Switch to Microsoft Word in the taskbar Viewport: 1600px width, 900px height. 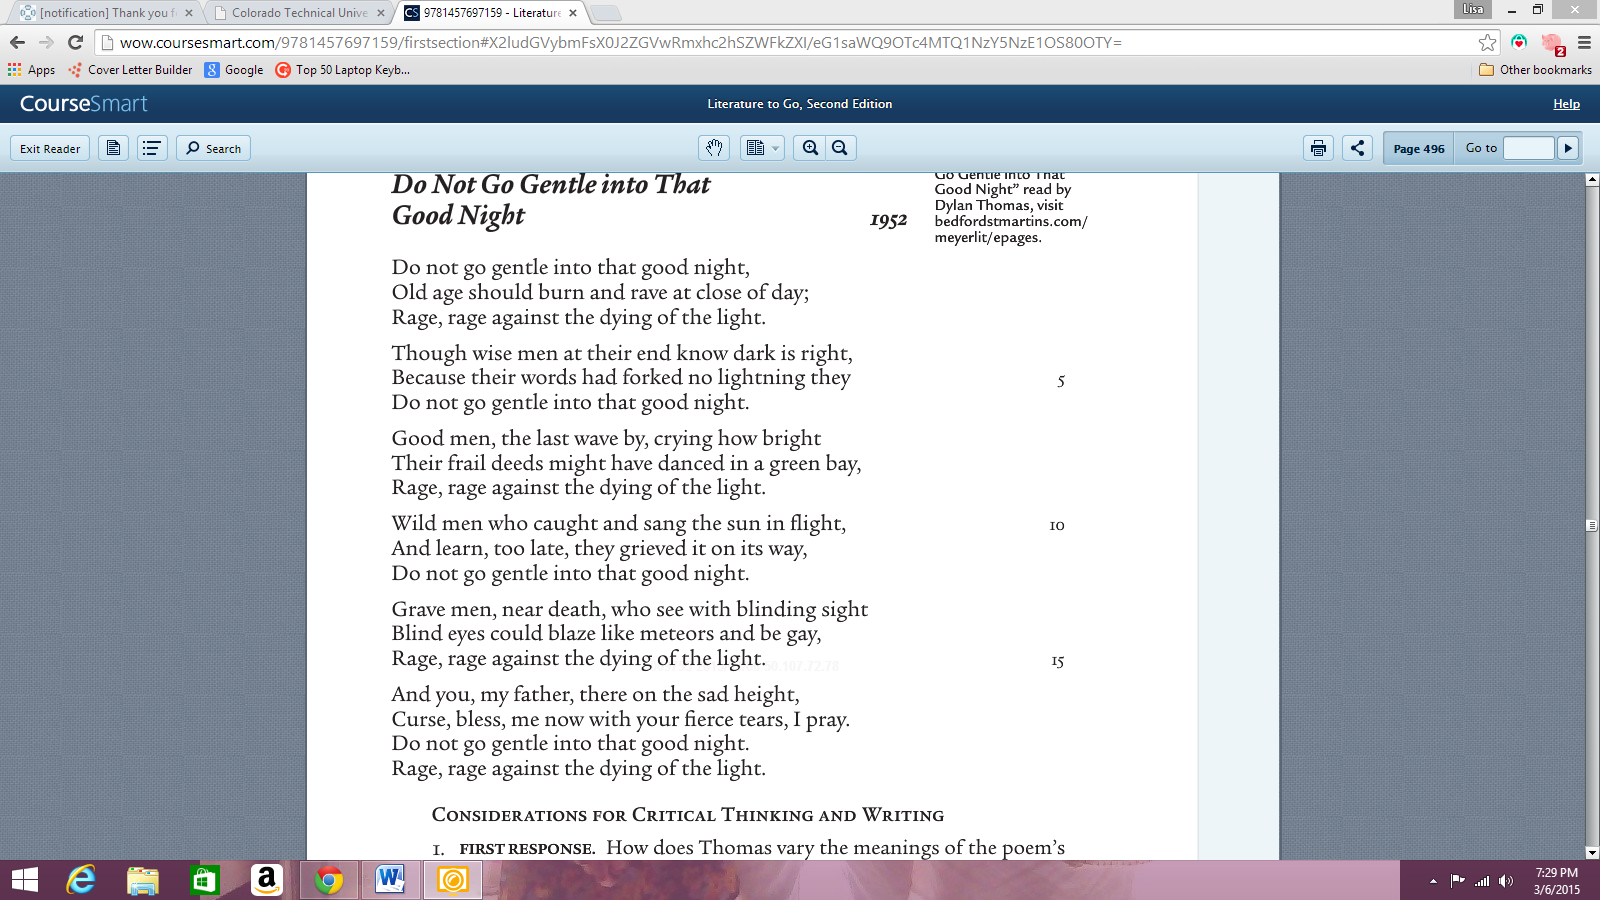tap(391, 880)
